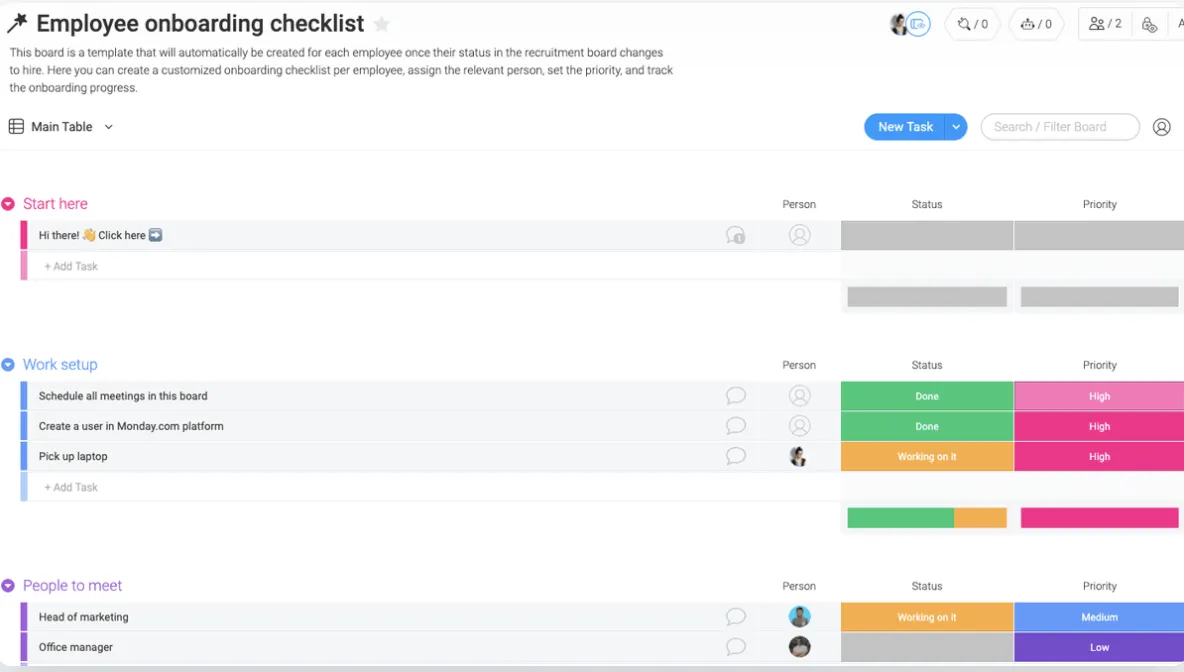Image resolution: width=1184 pixels, height=672 pixels.
Task: Open the New Task dropdown arrow
Action: pos(956,127)
